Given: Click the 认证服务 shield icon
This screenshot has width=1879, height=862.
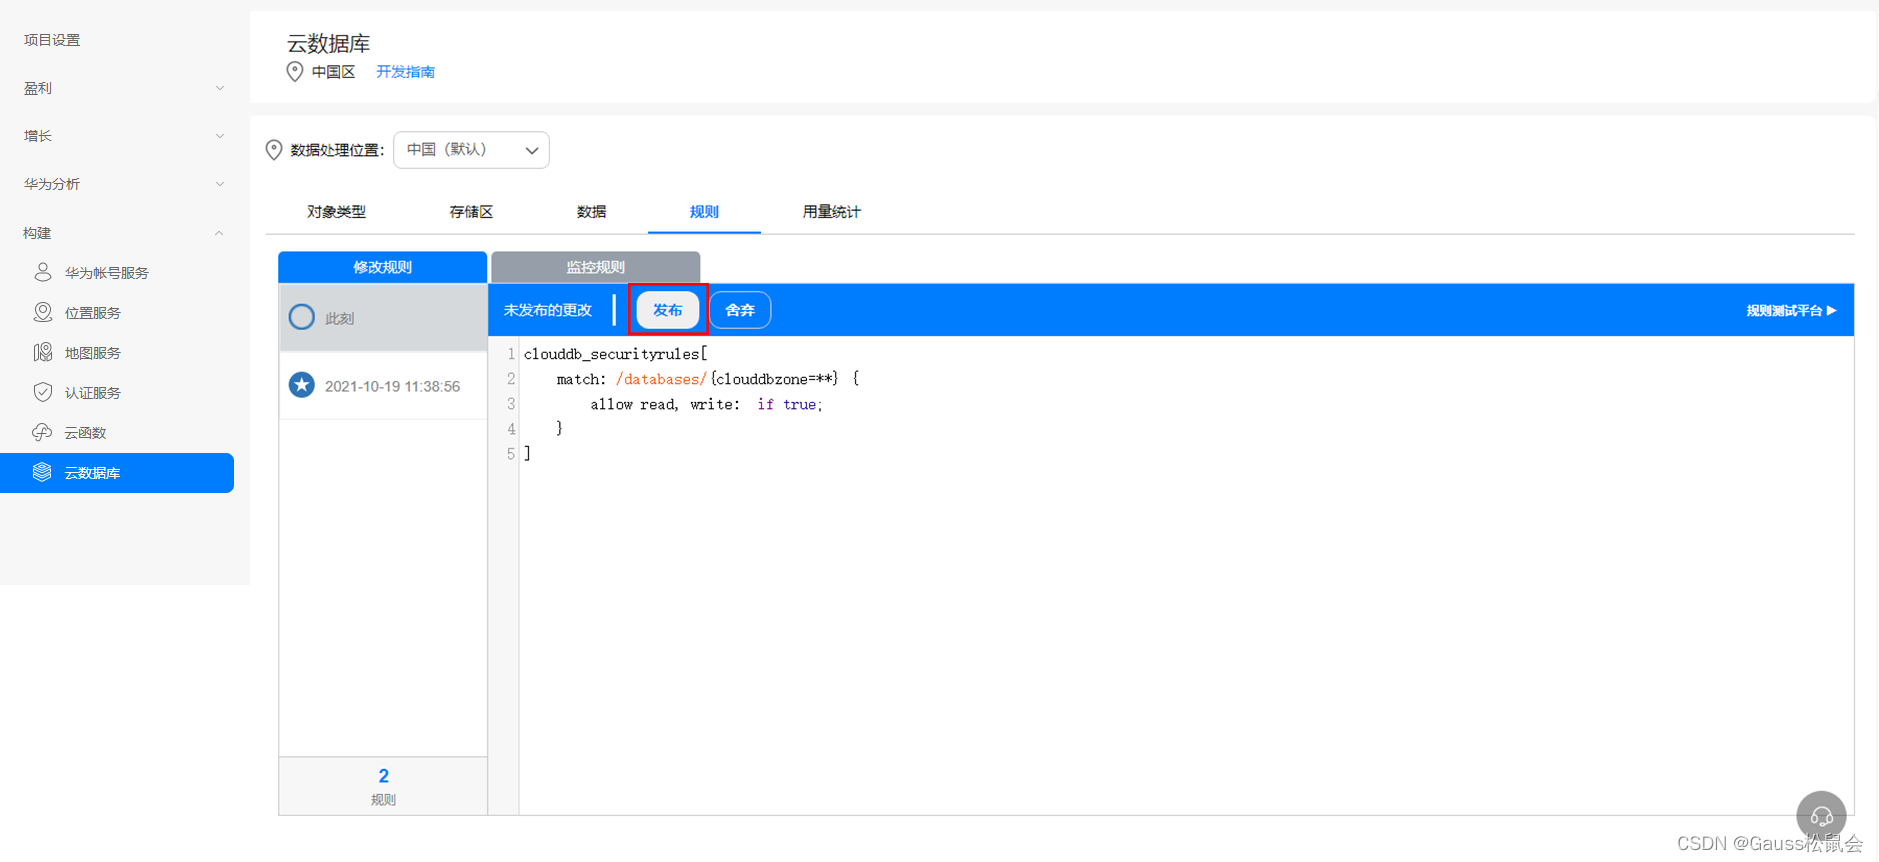Looking at the screenshot, I should 43,392.
